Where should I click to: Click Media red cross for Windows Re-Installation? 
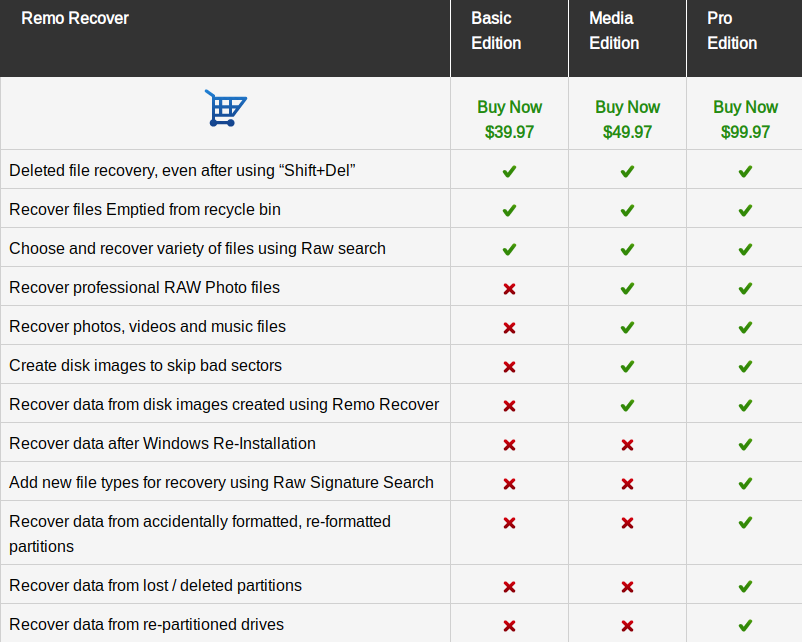[628, 445]
